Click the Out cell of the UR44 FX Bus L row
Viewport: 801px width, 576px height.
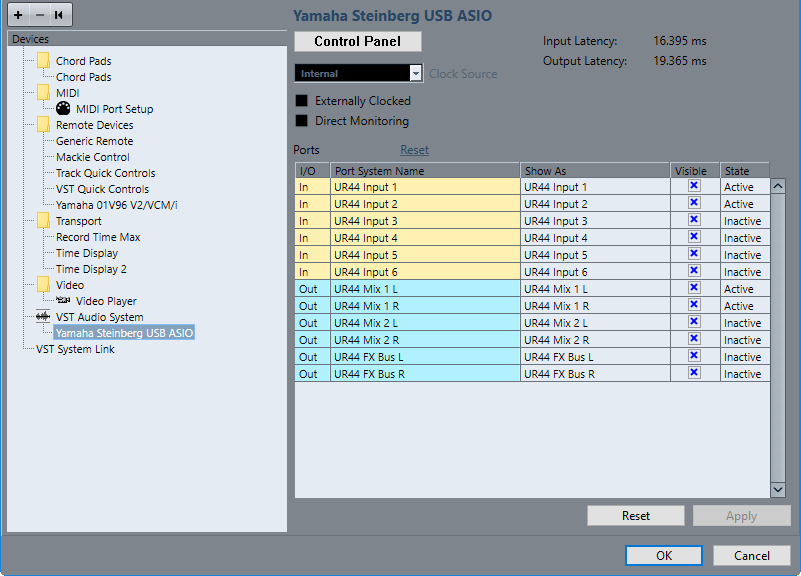pos(313,357)
